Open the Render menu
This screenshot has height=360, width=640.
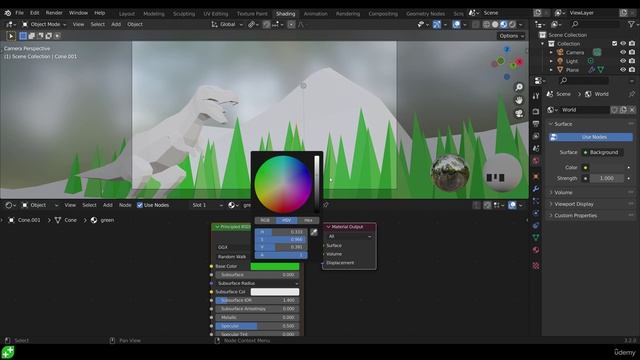pyautogui.click(x=54, y=13)
